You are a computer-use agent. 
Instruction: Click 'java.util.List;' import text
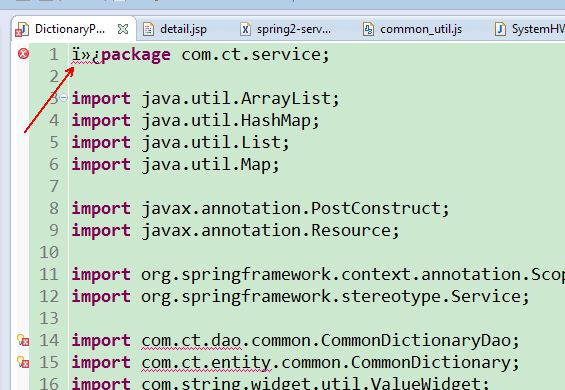(x=215, y=143)
